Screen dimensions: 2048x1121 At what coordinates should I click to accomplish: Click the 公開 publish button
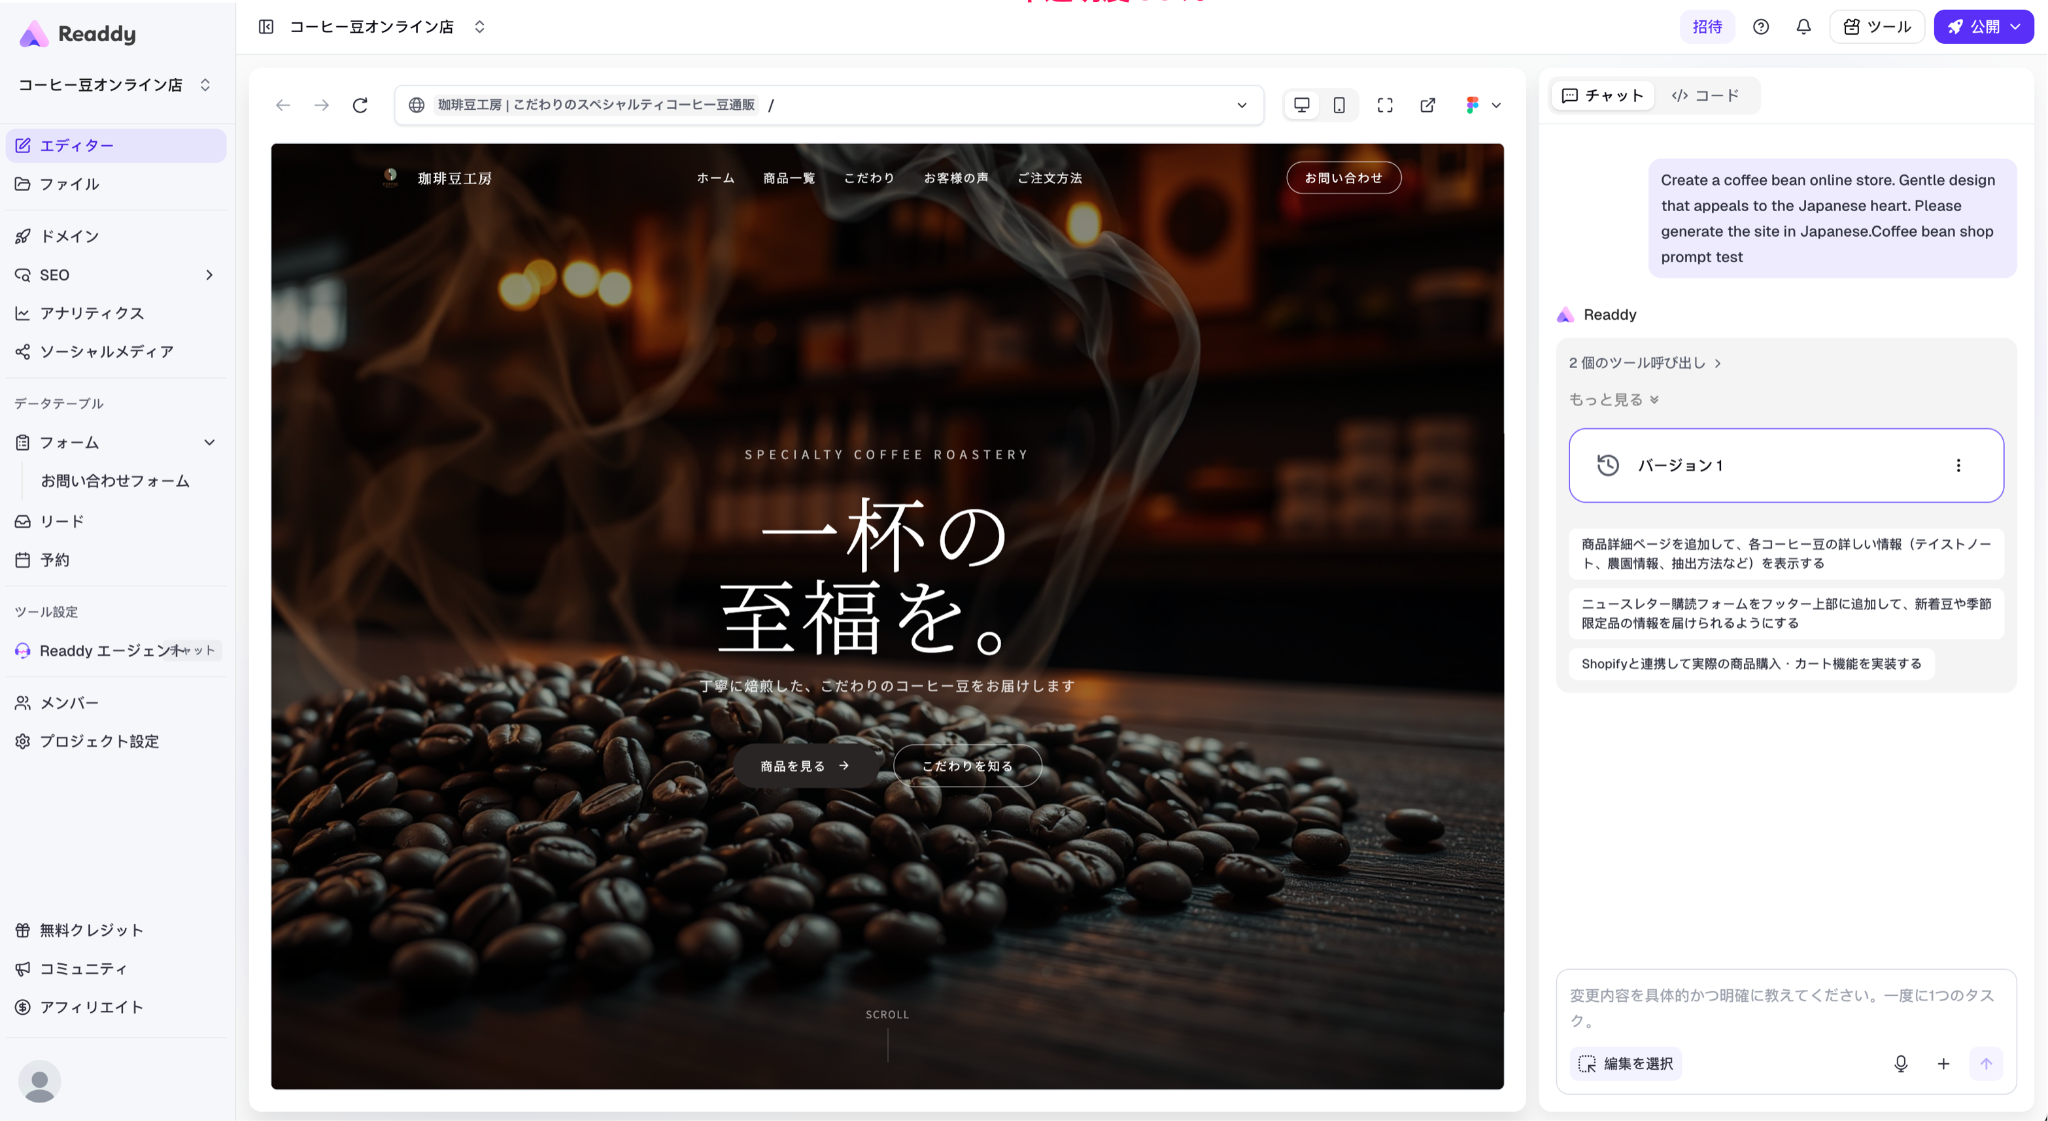[1983, 27]
